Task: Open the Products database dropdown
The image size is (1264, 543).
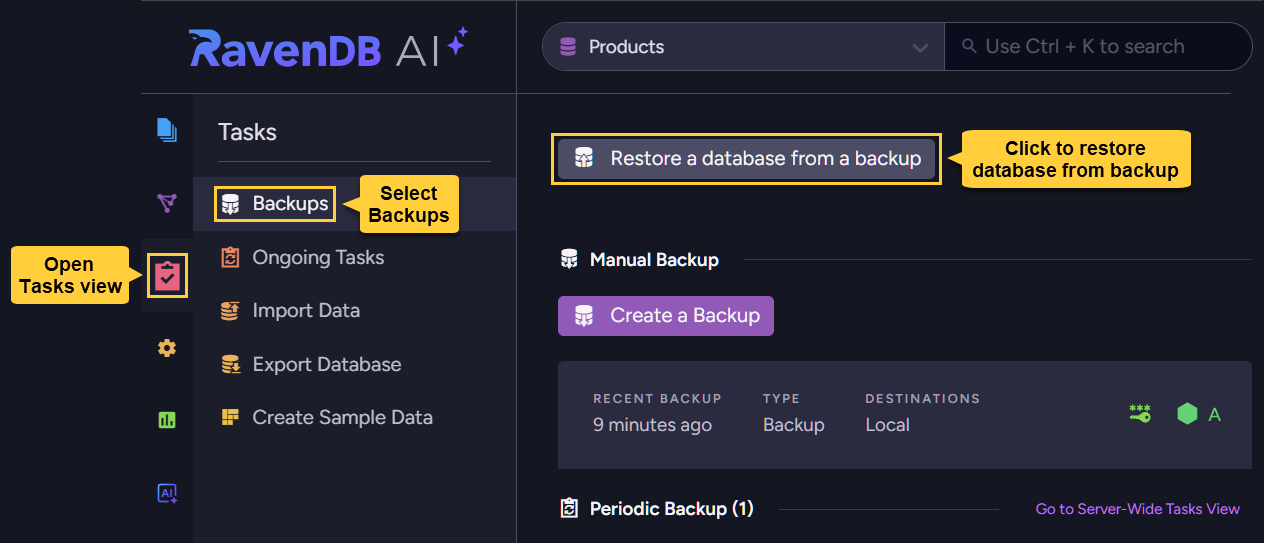Action: click(x=743, y=47)
